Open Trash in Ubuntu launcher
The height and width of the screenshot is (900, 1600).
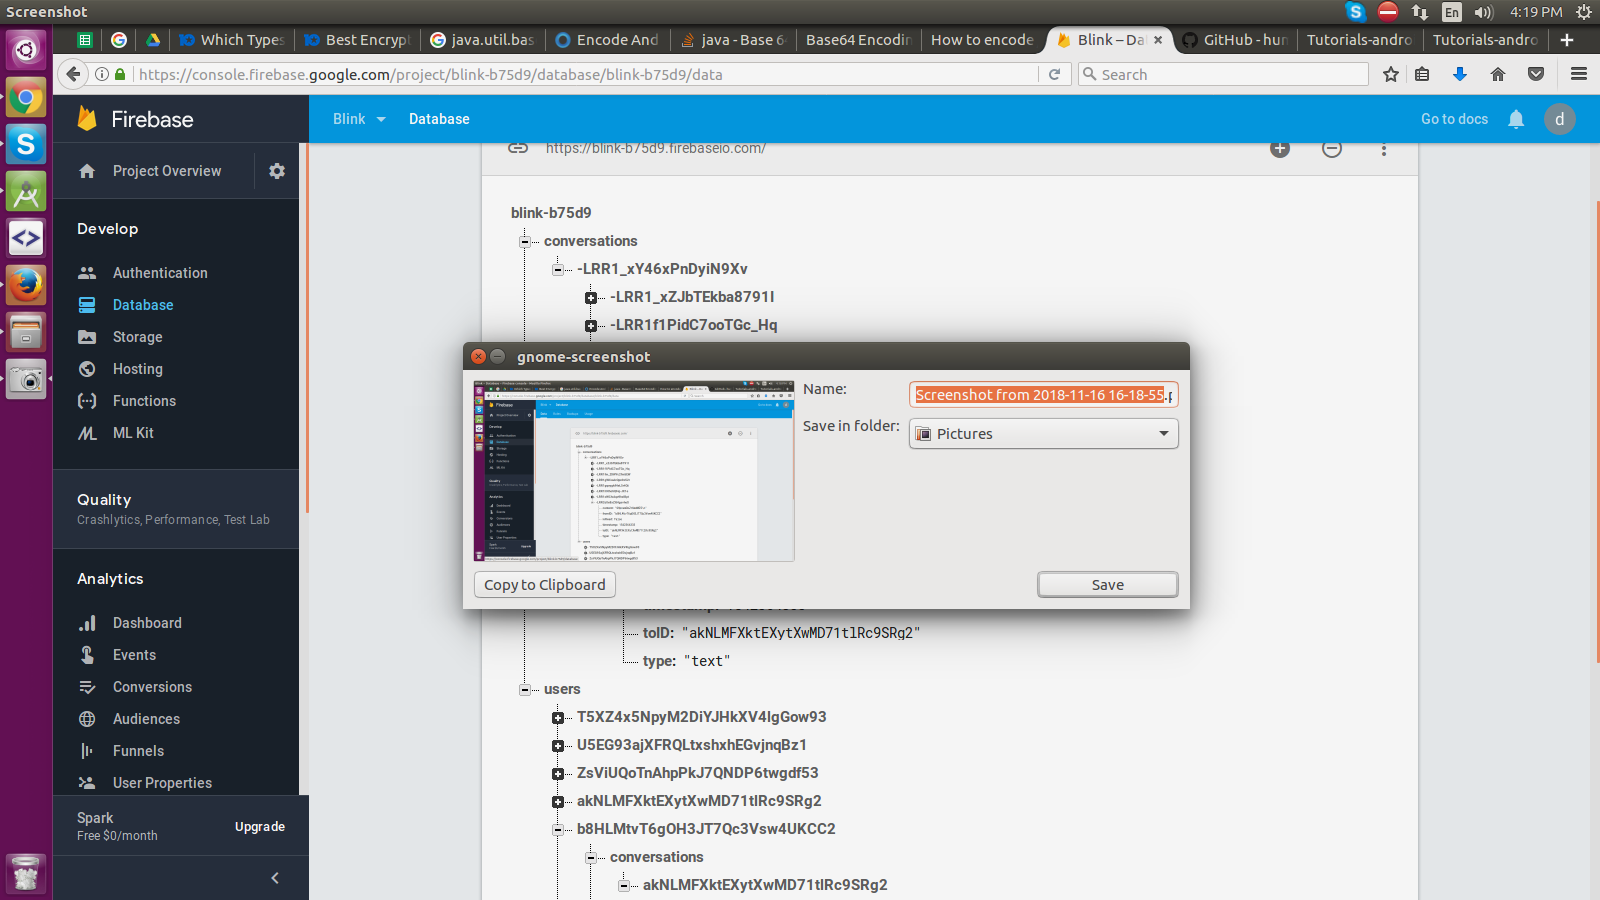(26, 873)
